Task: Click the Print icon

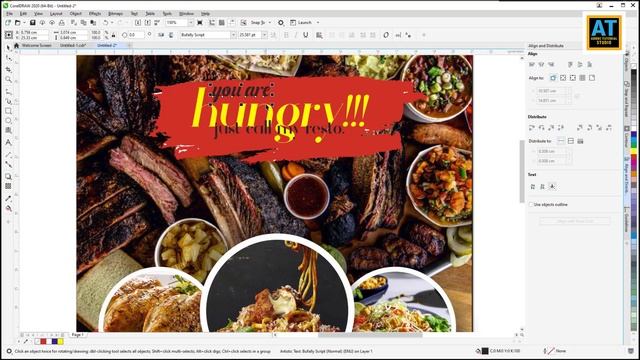Action: [62, 23]
